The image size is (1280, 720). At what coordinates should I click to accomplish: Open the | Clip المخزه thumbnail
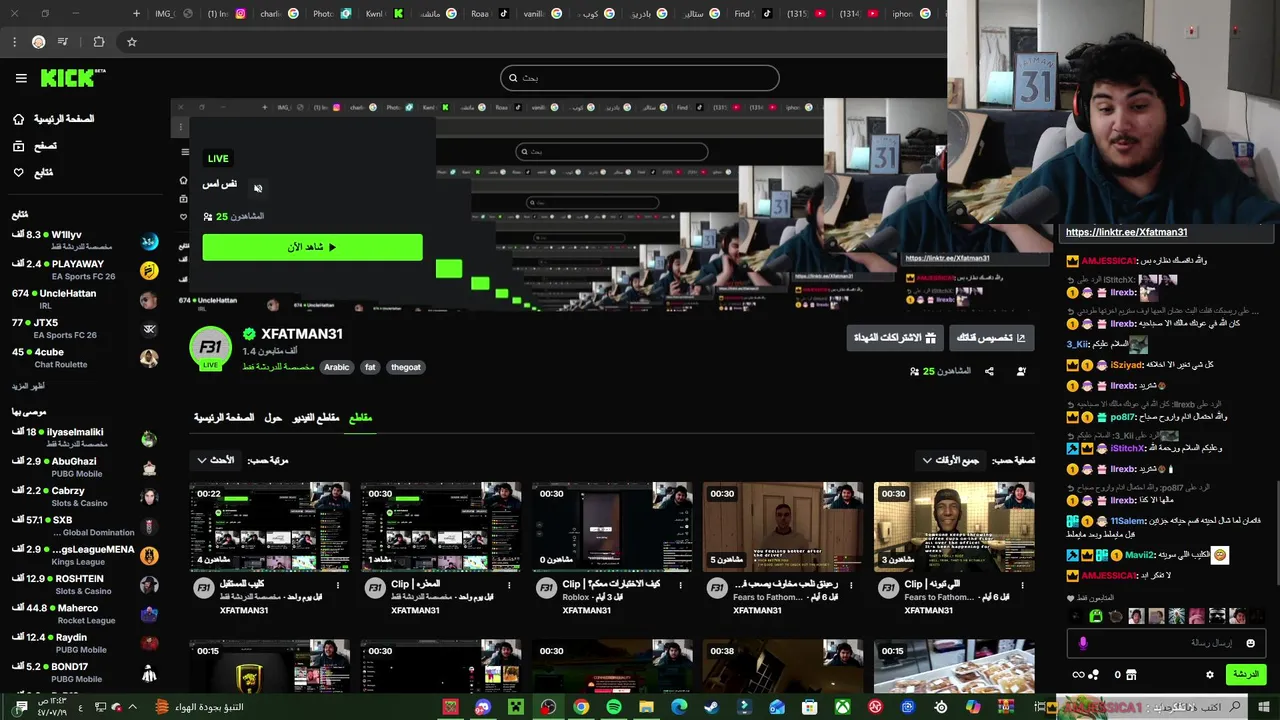(441, 527)
